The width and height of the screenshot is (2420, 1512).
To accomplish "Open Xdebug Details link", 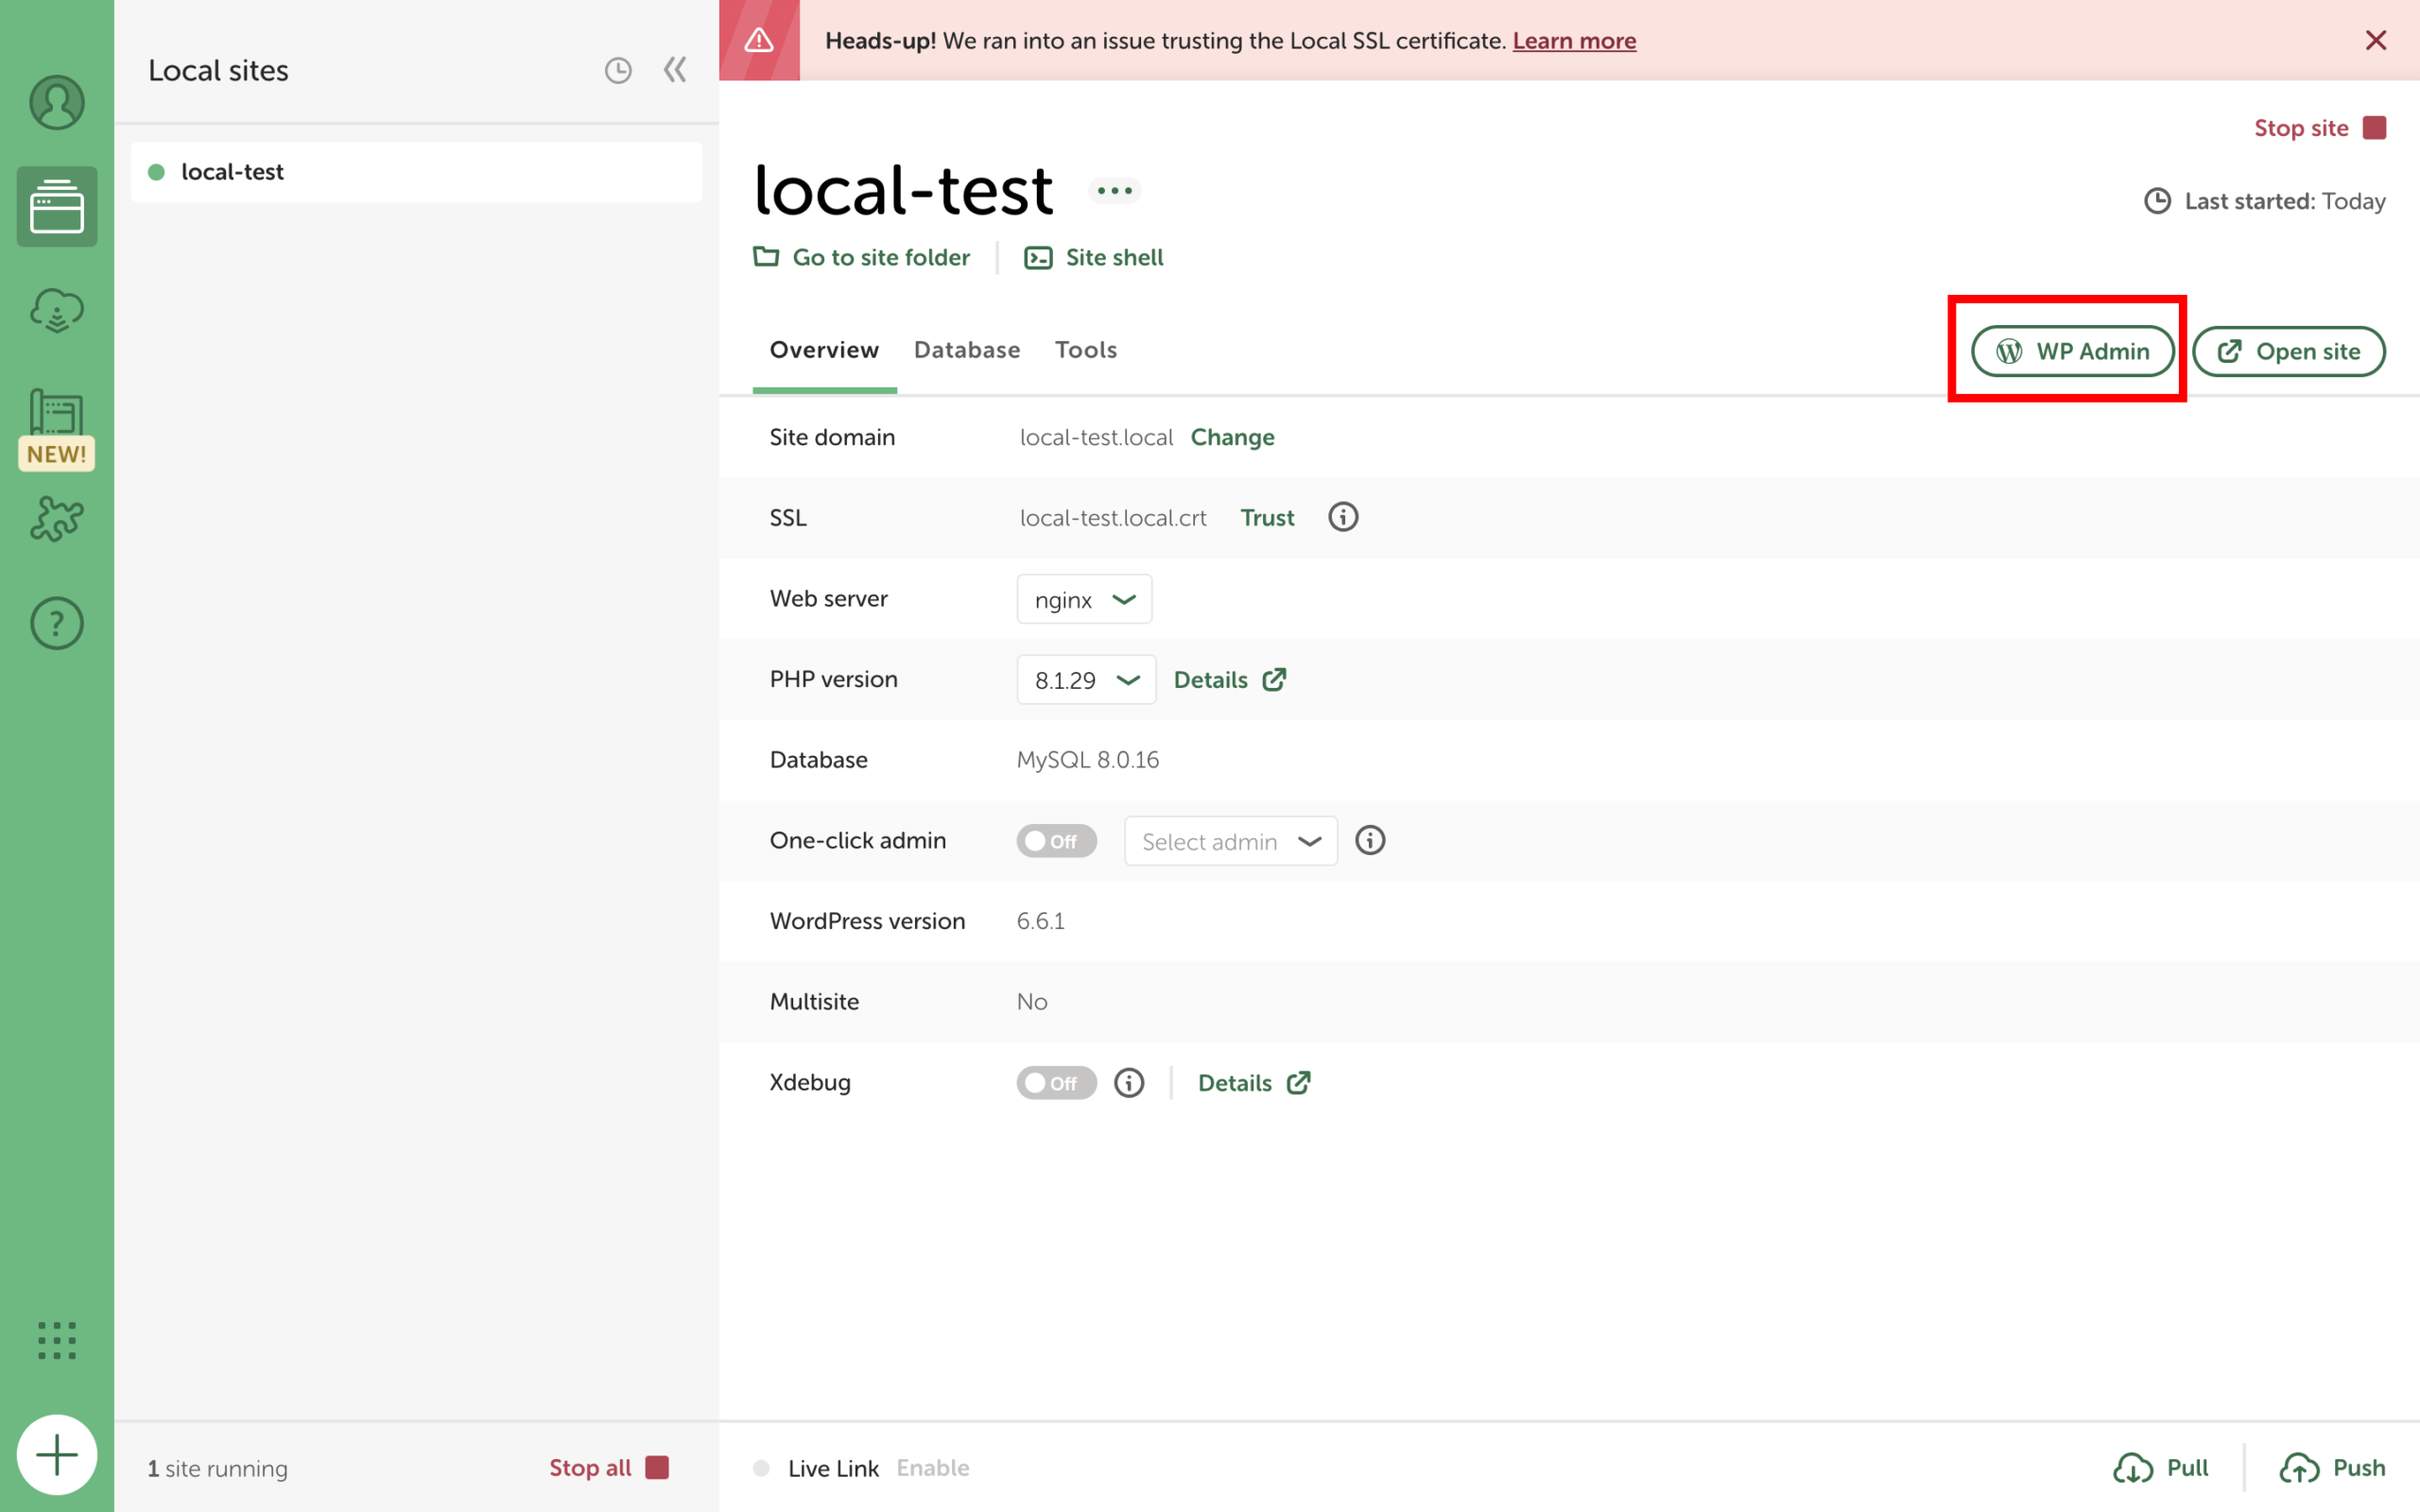I will pos(1254,1083).
